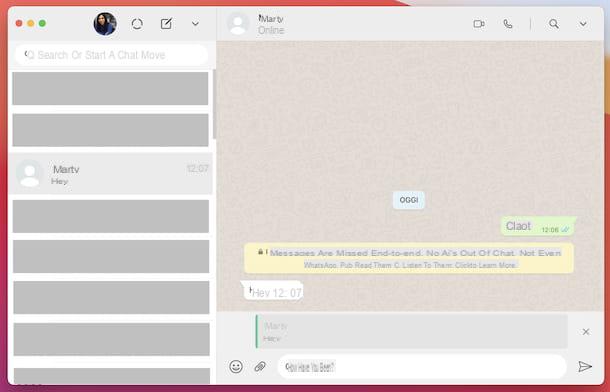Click the chat list scrollbar
Screen dimensions: 610x392
(214, 104)
